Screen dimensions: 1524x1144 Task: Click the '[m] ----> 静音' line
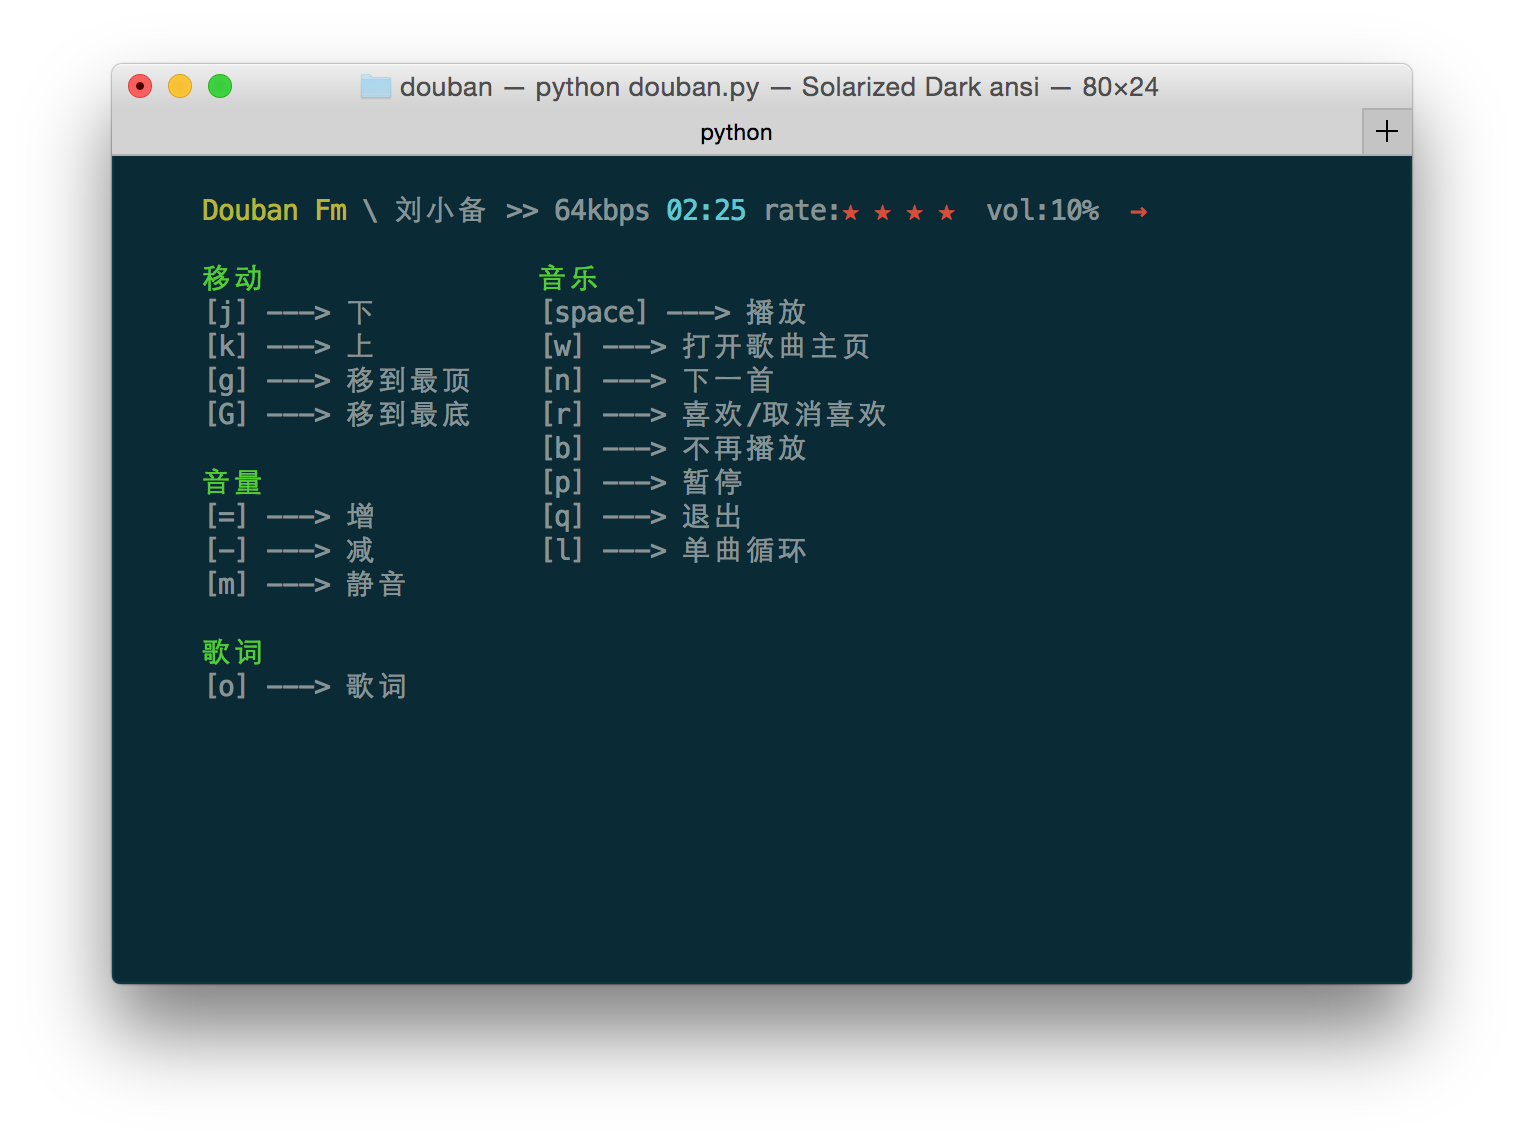(x=306, y=584)
